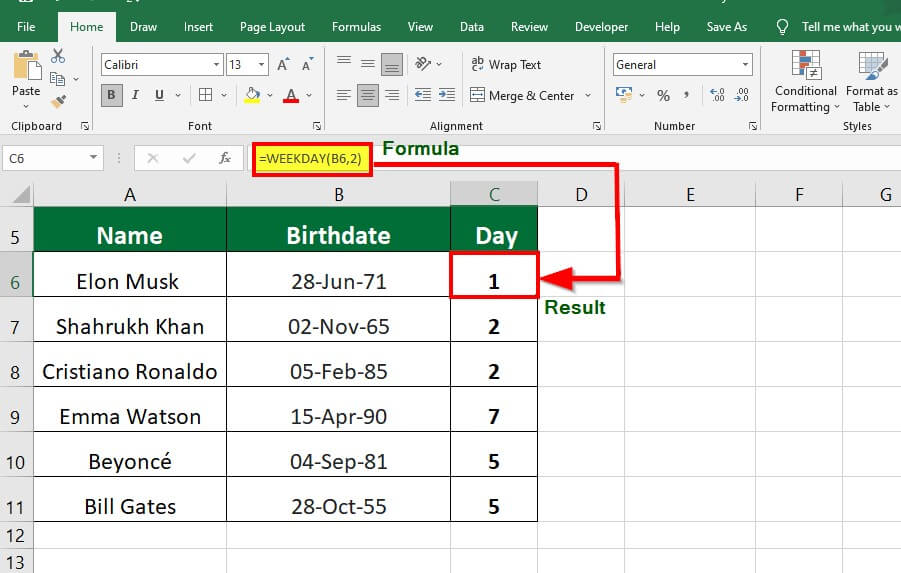Image resolution: width=901 pixels, height=573 pixels.
Task: Open the Help tab
Action: coord(667,27)
